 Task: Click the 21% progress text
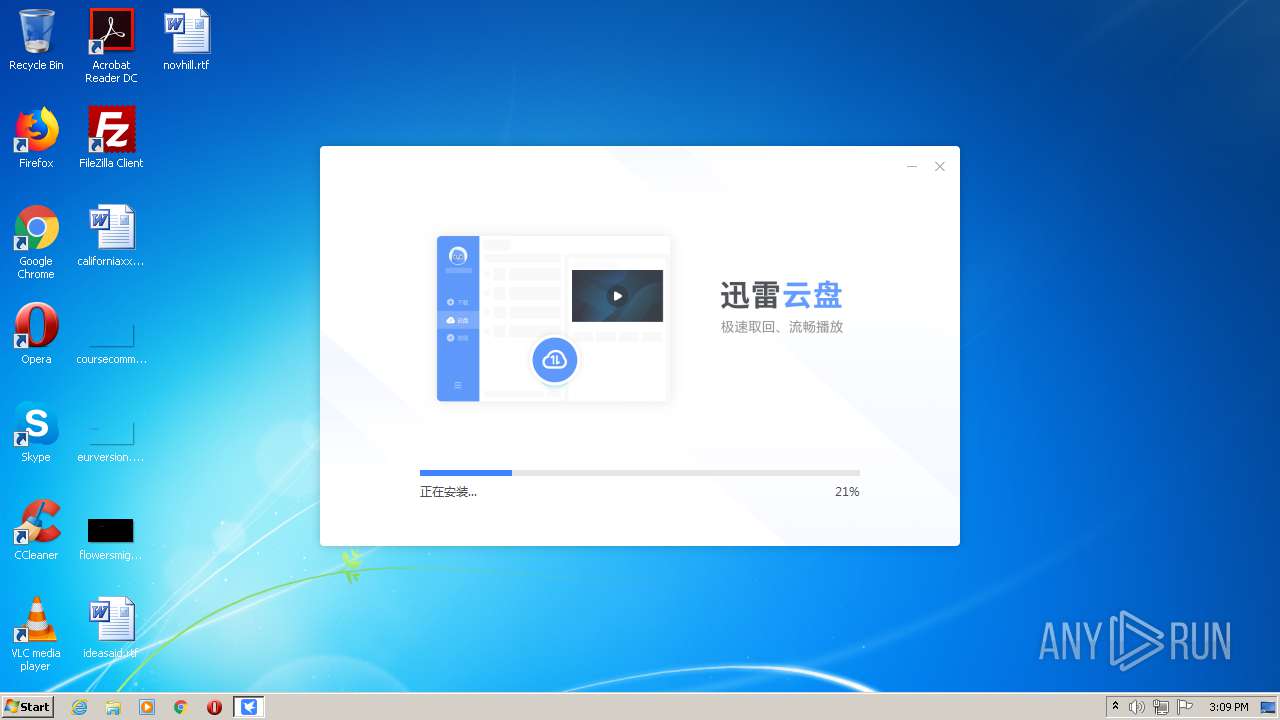coord(847,492)
